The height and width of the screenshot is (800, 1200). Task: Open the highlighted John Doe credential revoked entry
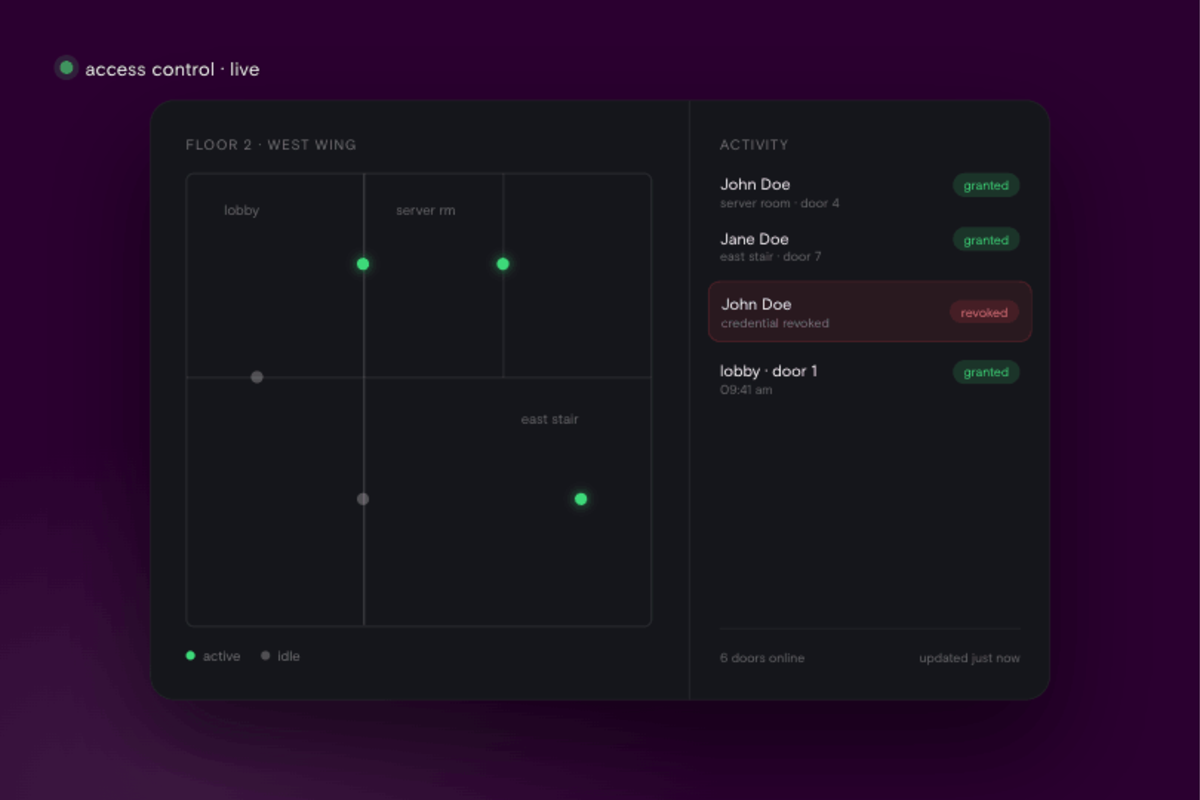(870, 312)
